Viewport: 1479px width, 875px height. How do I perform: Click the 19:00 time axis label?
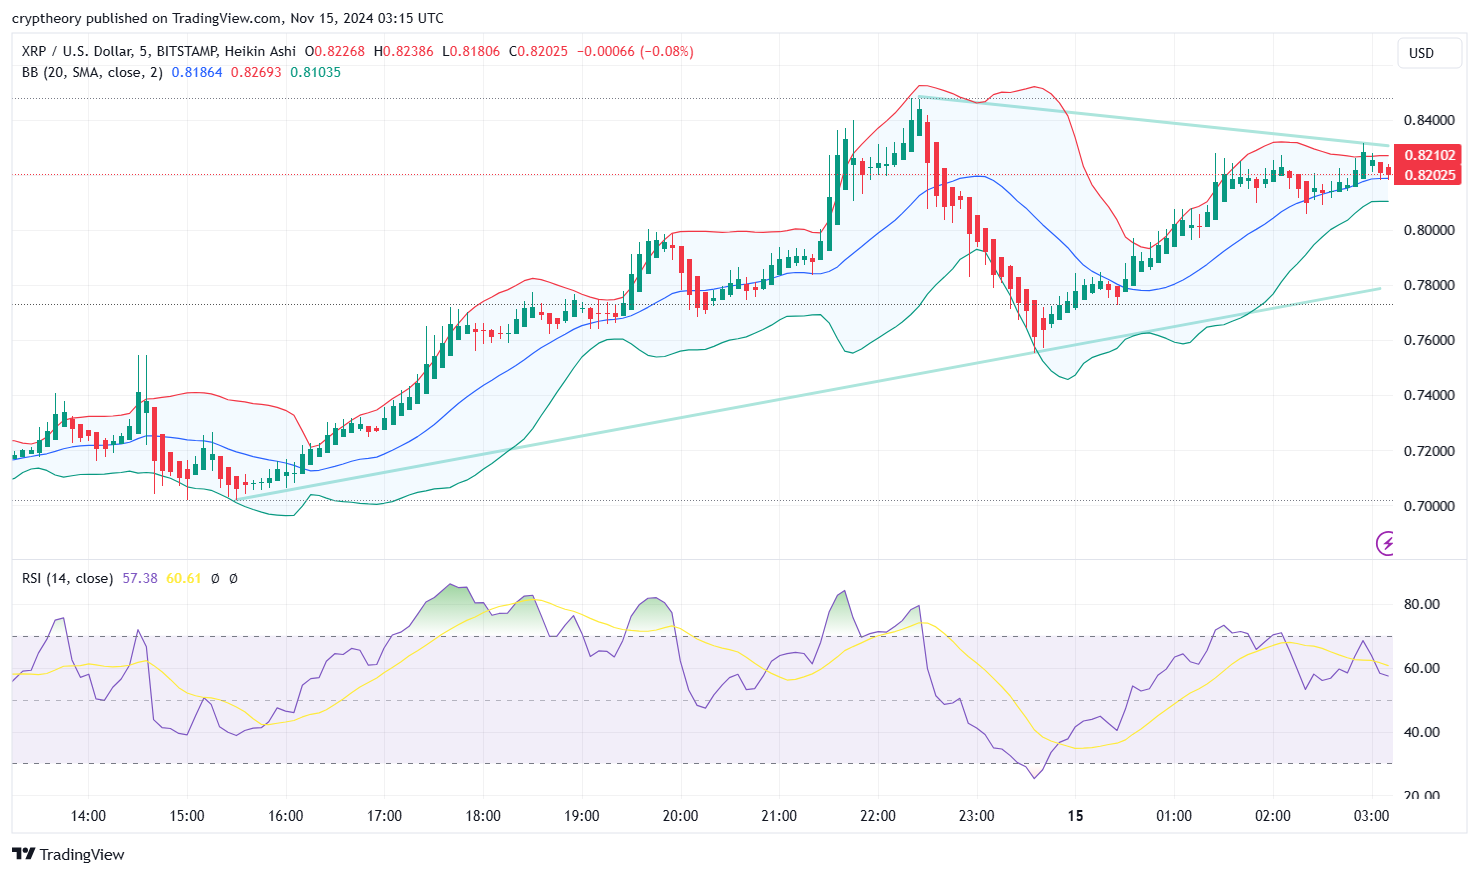click(582, 816)
